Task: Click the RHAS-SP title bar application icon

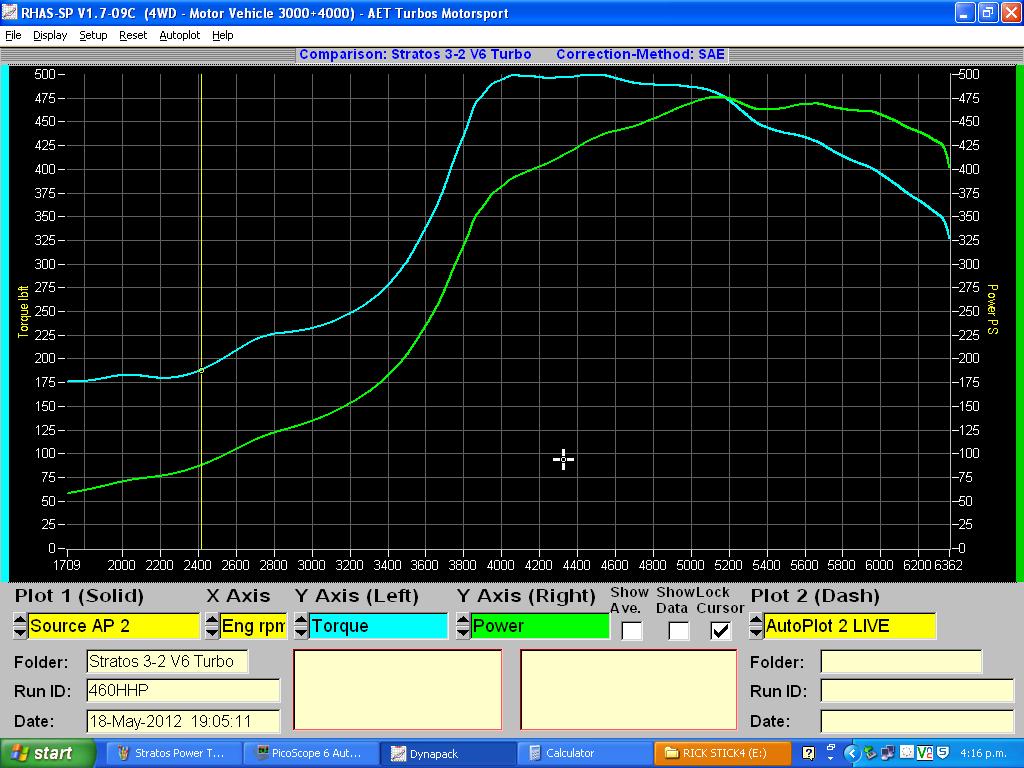Action: (x=11, y=13)
